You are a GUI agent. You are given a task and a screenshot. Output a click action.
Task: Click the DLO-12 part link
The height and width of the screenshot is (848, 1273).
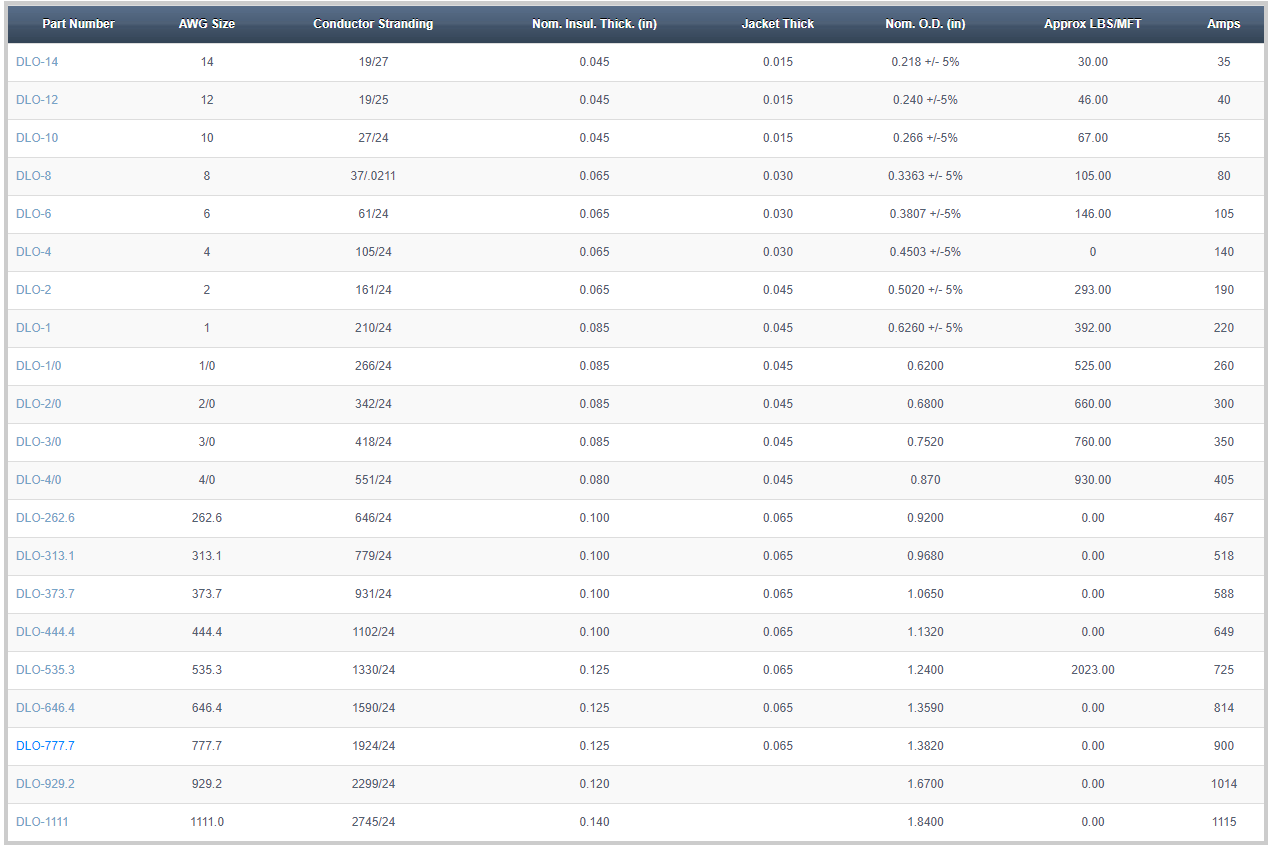tap(37, 100)
